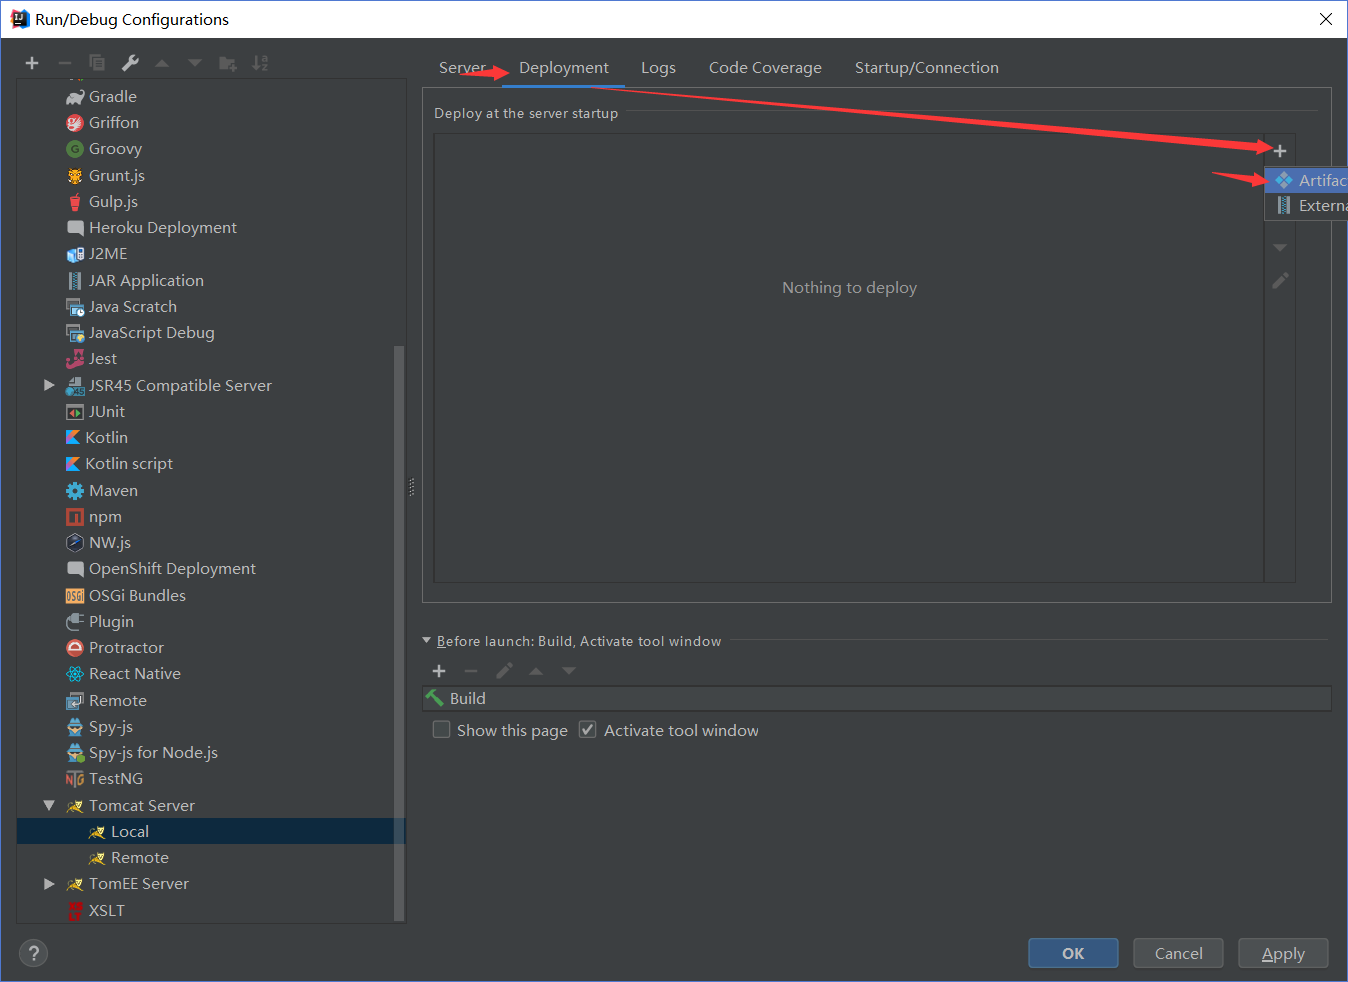Select the Java Scratch entry
This screenshot has width=1348, height=982.
133,307
